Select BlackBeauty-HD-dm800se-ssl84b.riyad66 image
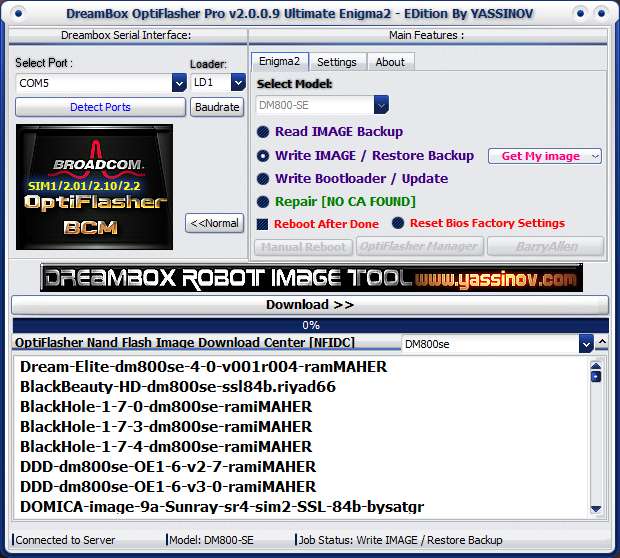Image resolution: width=620 pixels, height=558 pixels. point(178,387)
